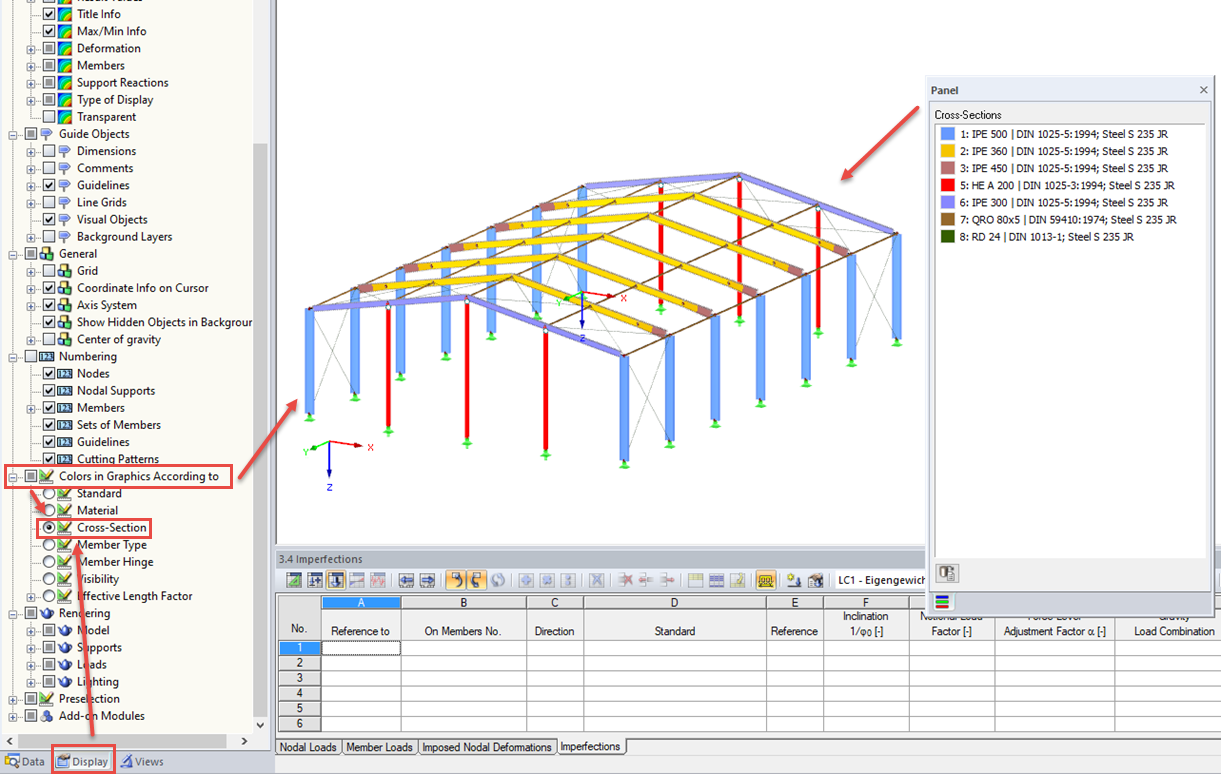Screen dimensions: 1221x774
Task: Switch to the Views navigator tab
Action: (x=142, y=761)
